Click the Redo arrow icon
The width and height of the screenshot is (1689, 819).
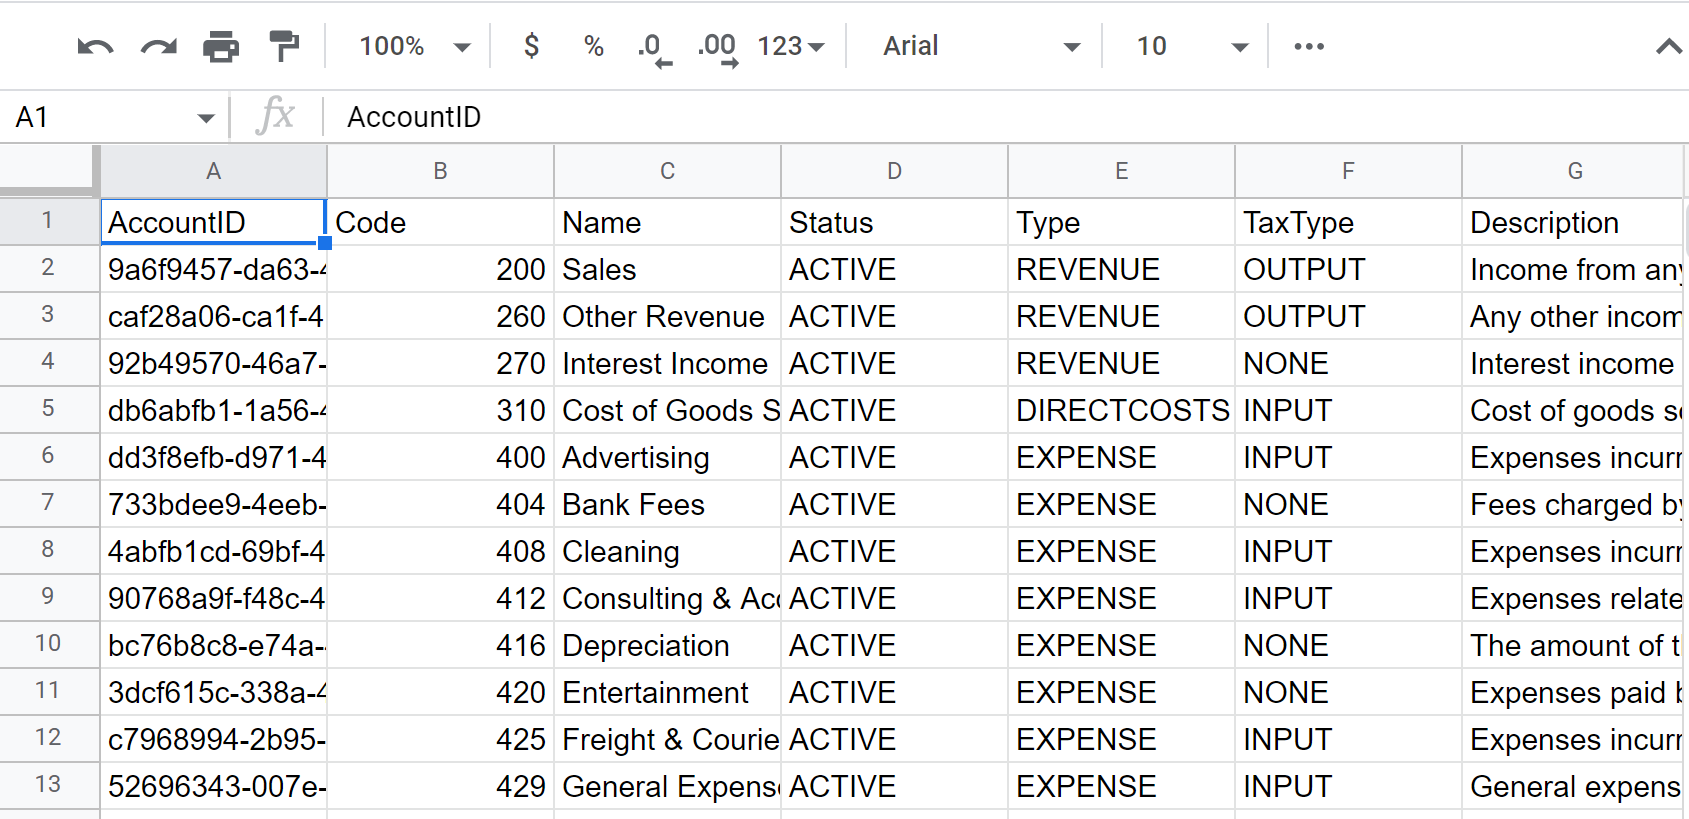[x=158, y=46]
